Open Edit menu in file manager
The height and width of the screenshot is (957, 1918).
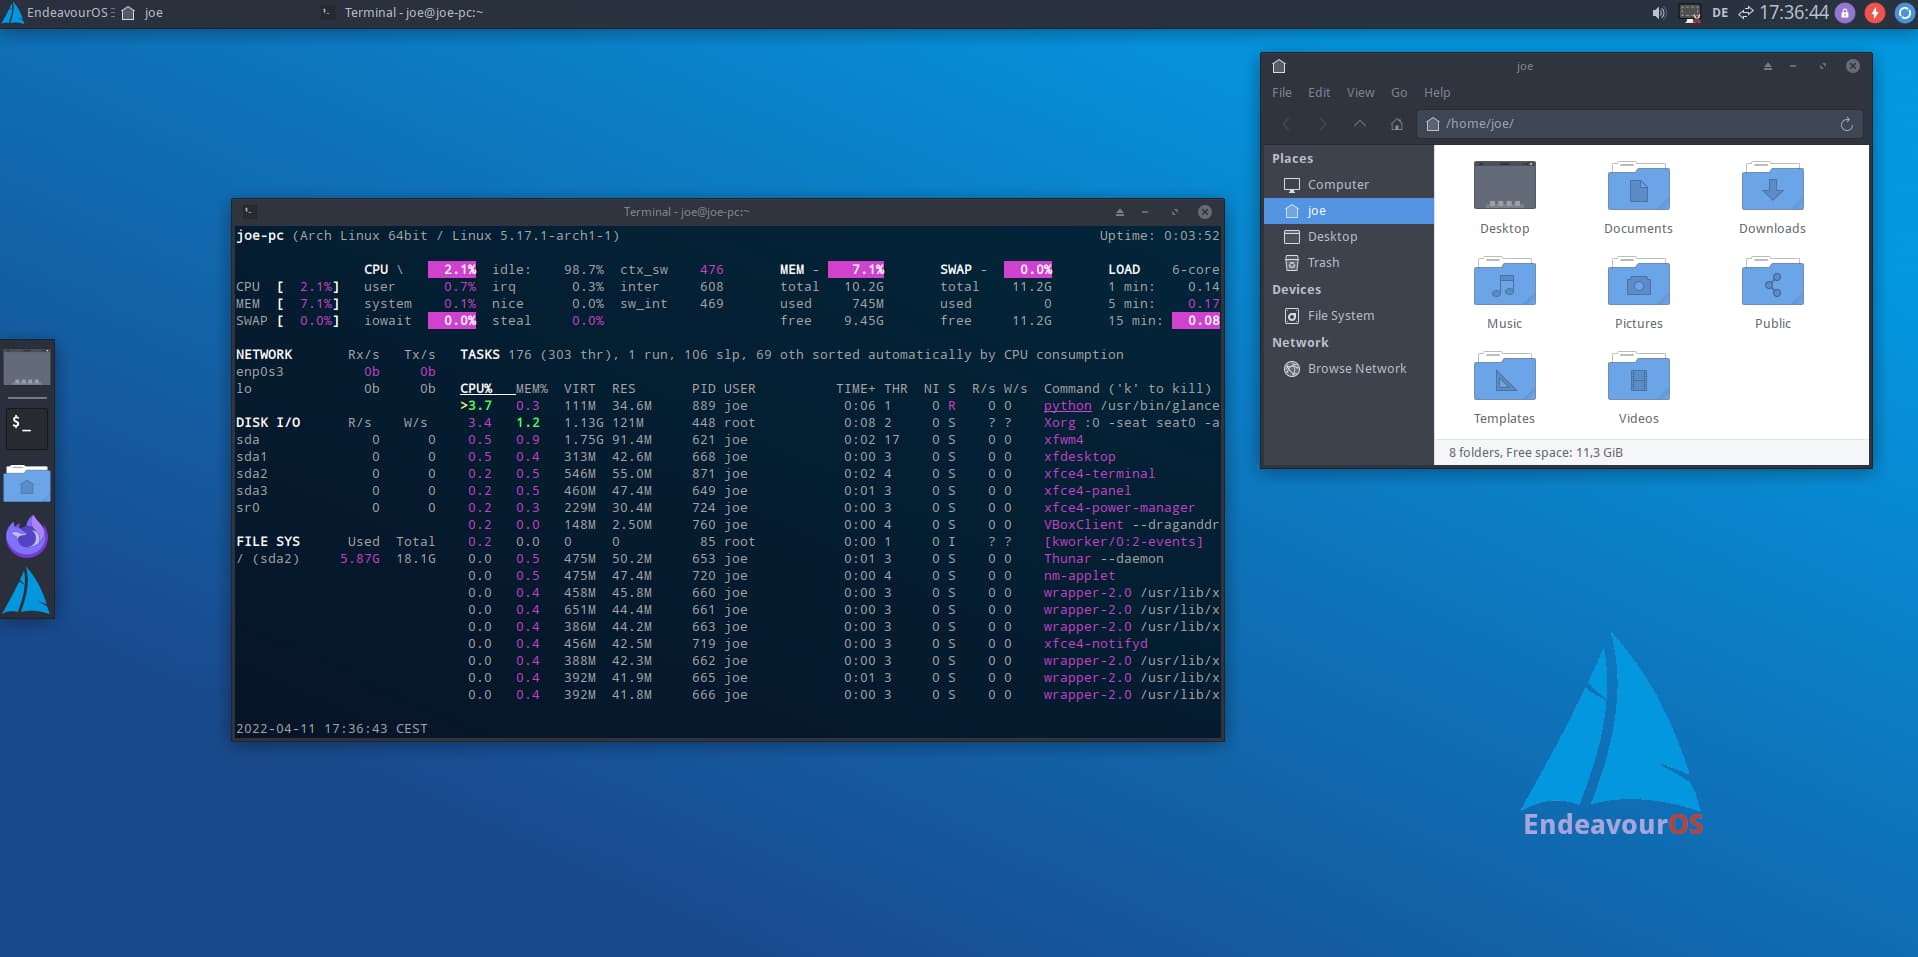[1319, 92]
